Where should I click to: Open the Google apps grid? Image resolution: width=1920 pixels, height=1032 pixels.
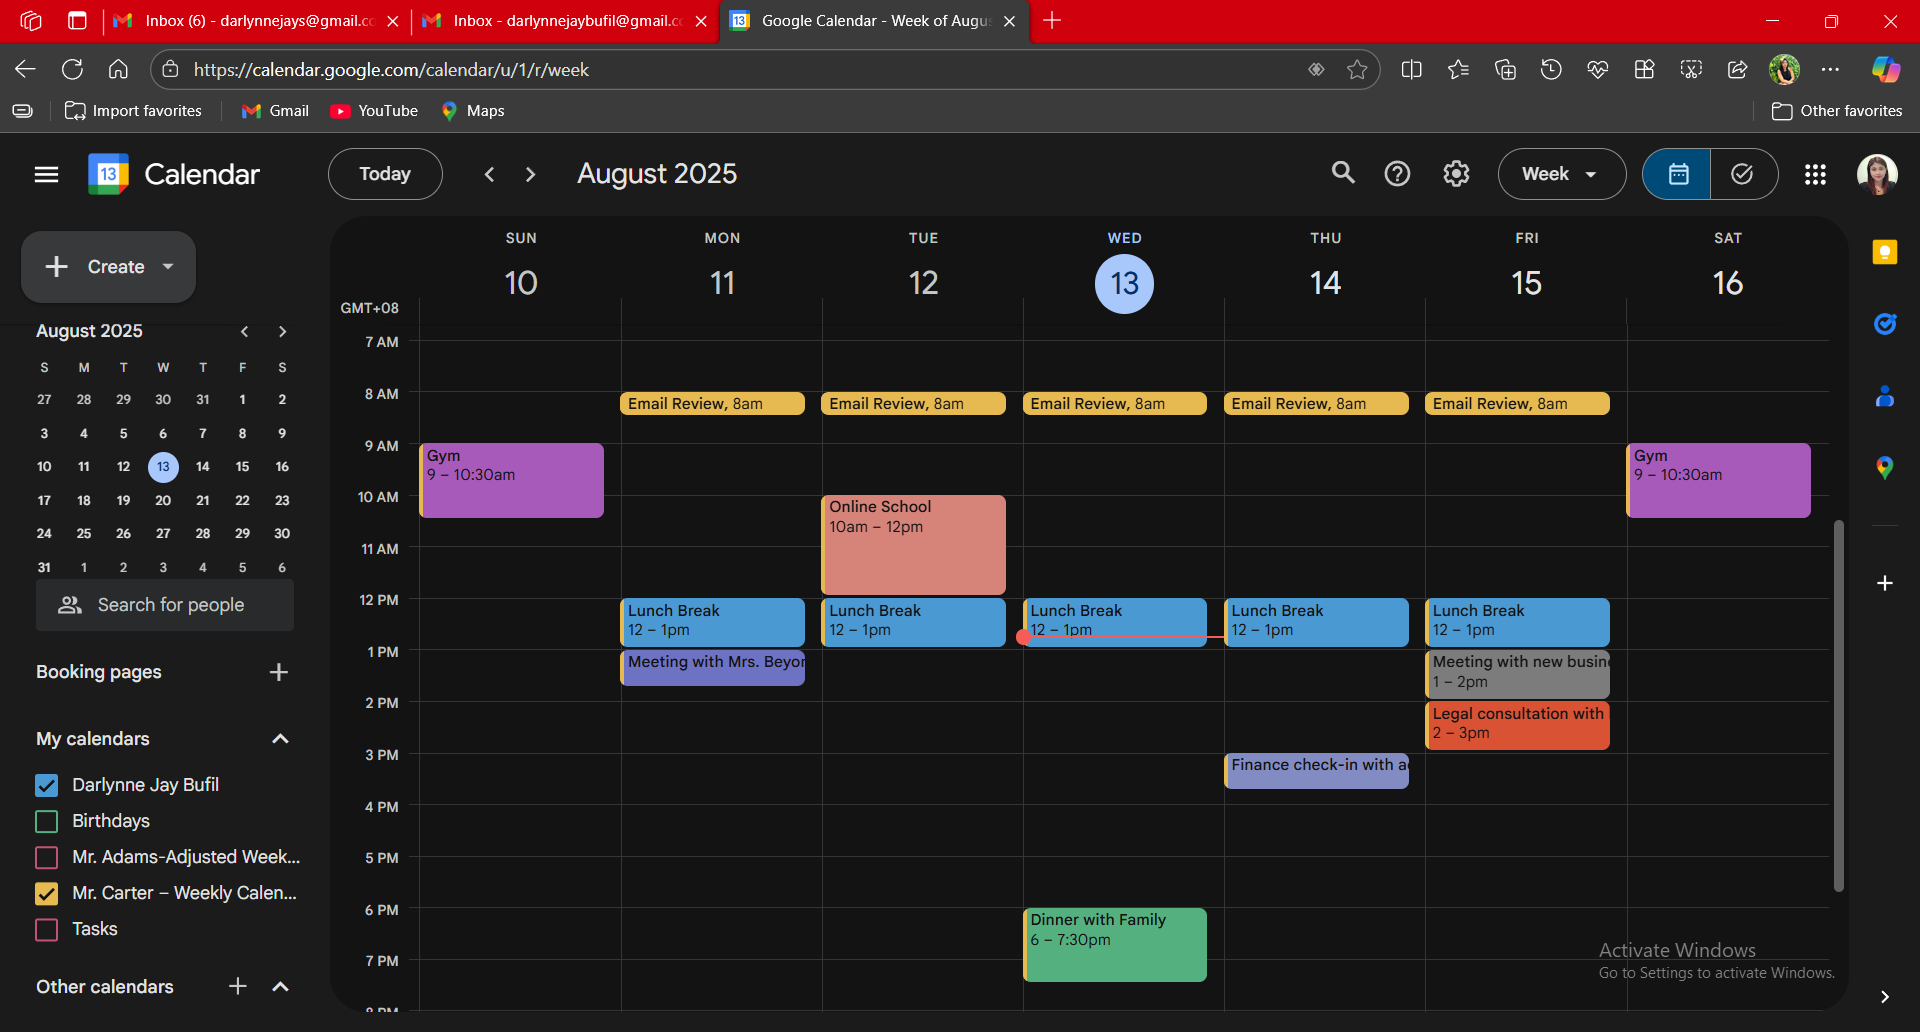(x=1815, y=174)
